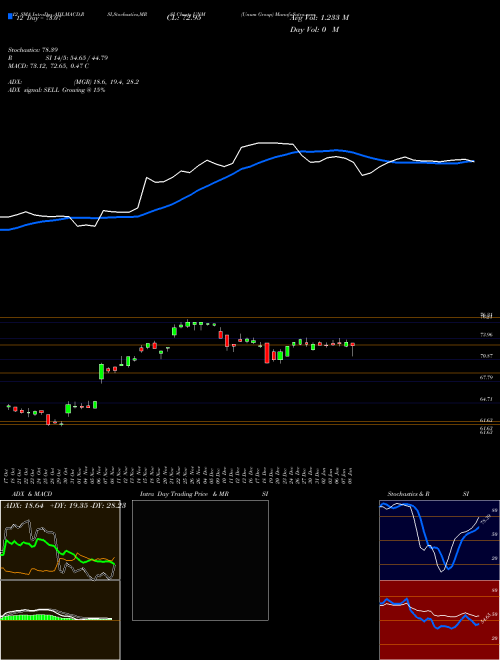
Task: Select the 'Avg Vol: 1.233 M' label
Action: point(319,17)
